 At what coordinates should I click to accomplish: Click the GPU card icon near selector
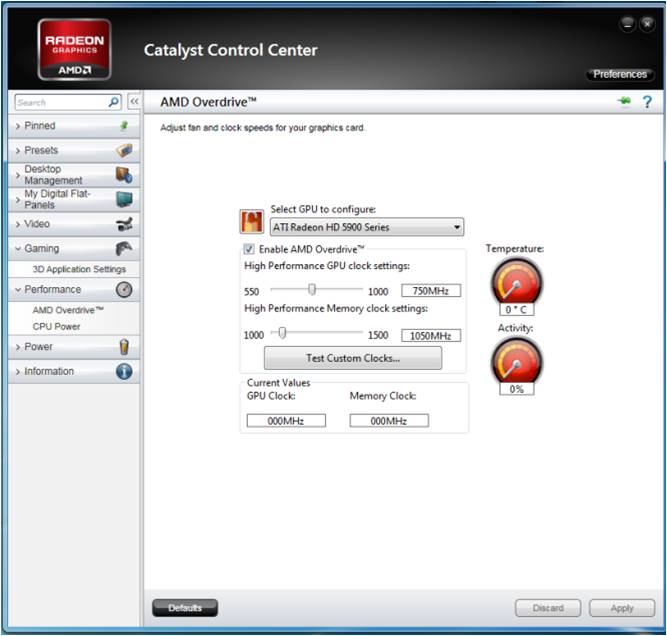pos(252,222)
